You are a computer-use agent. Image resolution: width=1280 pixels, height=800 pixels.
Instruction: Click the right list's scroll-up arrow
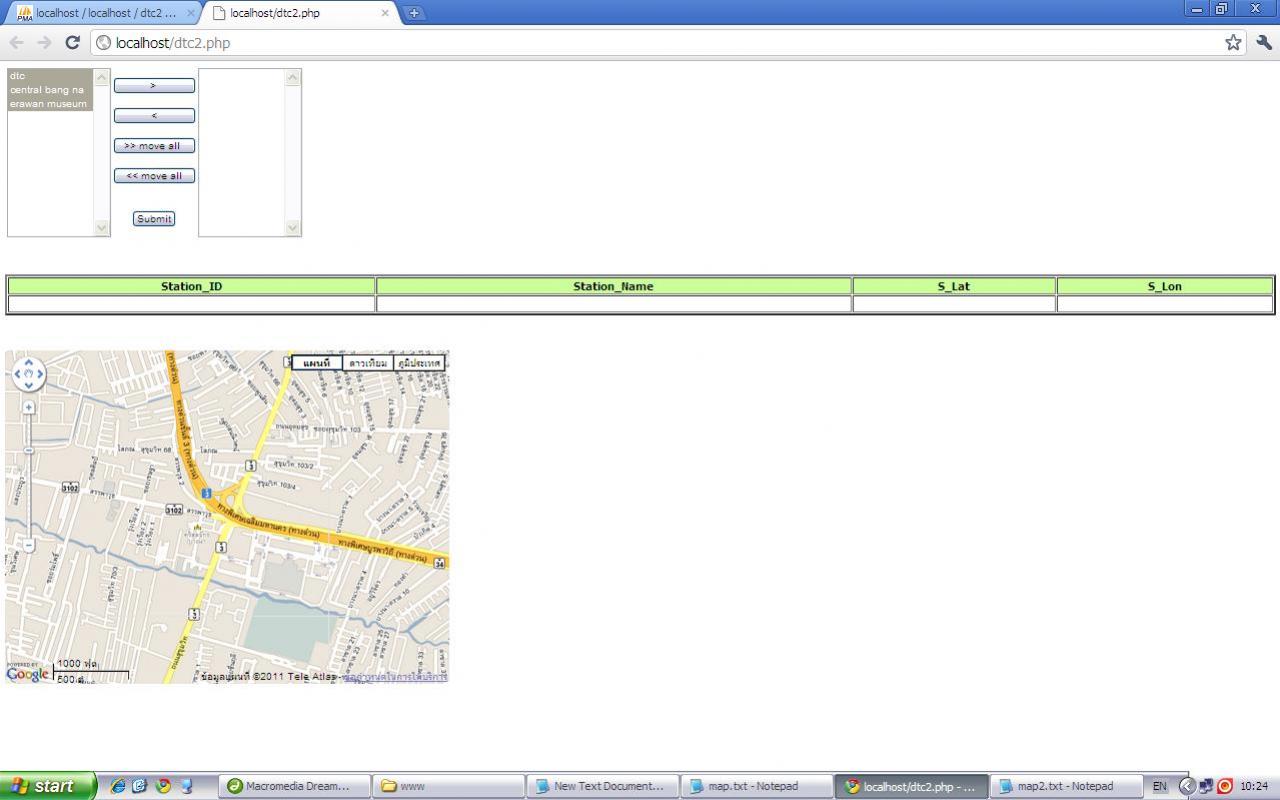coord(293,77)
